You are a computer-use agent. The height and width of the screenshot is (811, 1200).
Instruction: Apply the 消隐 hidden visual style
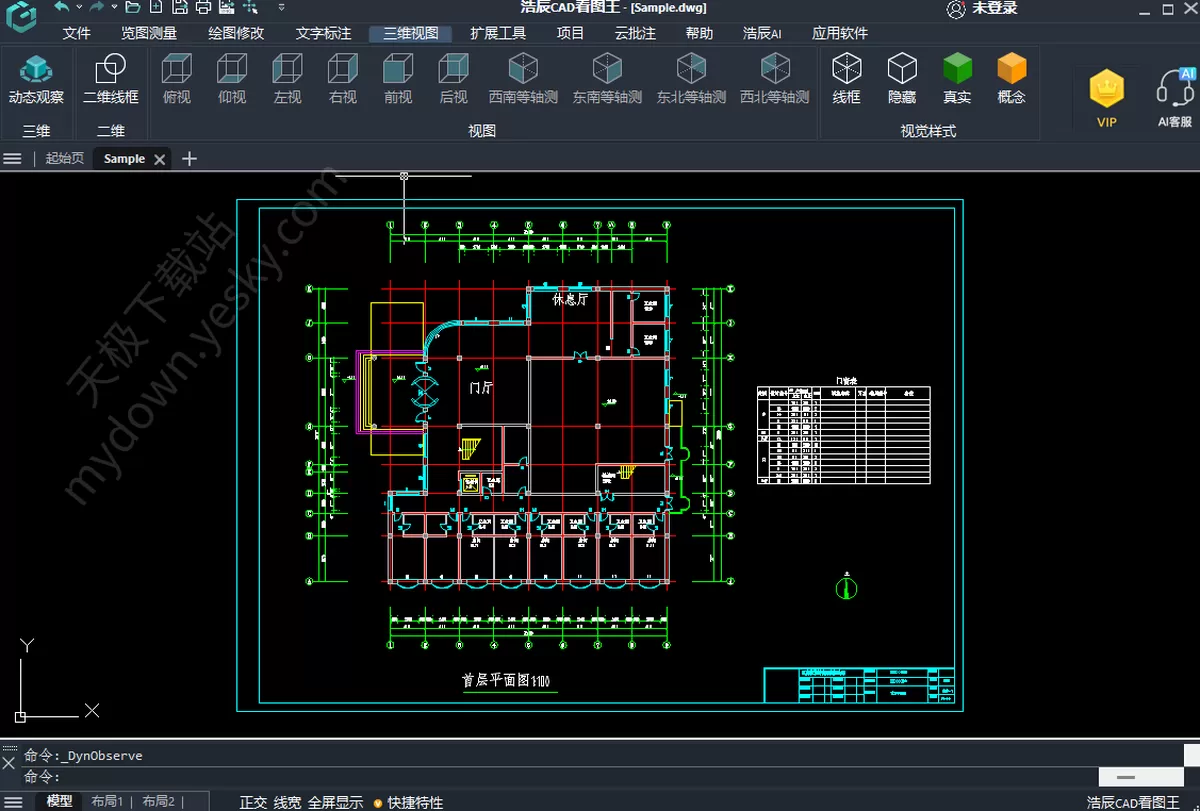902,80
